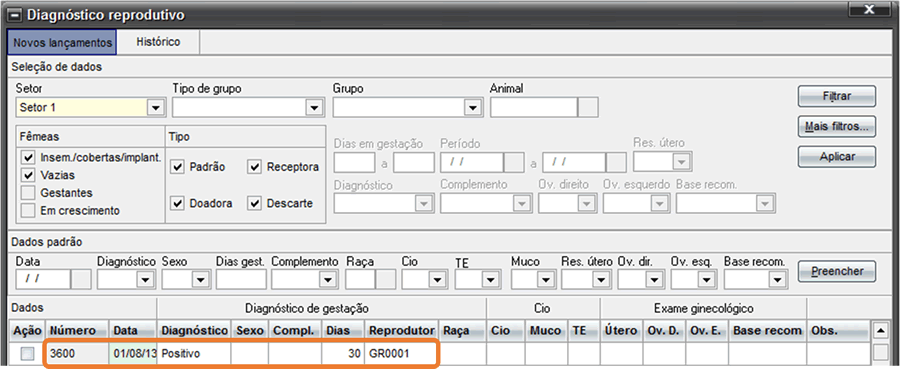Open Diagnóstico dropdown in Dados padrão
900x369 pixels.
click(x=145, y=279)
